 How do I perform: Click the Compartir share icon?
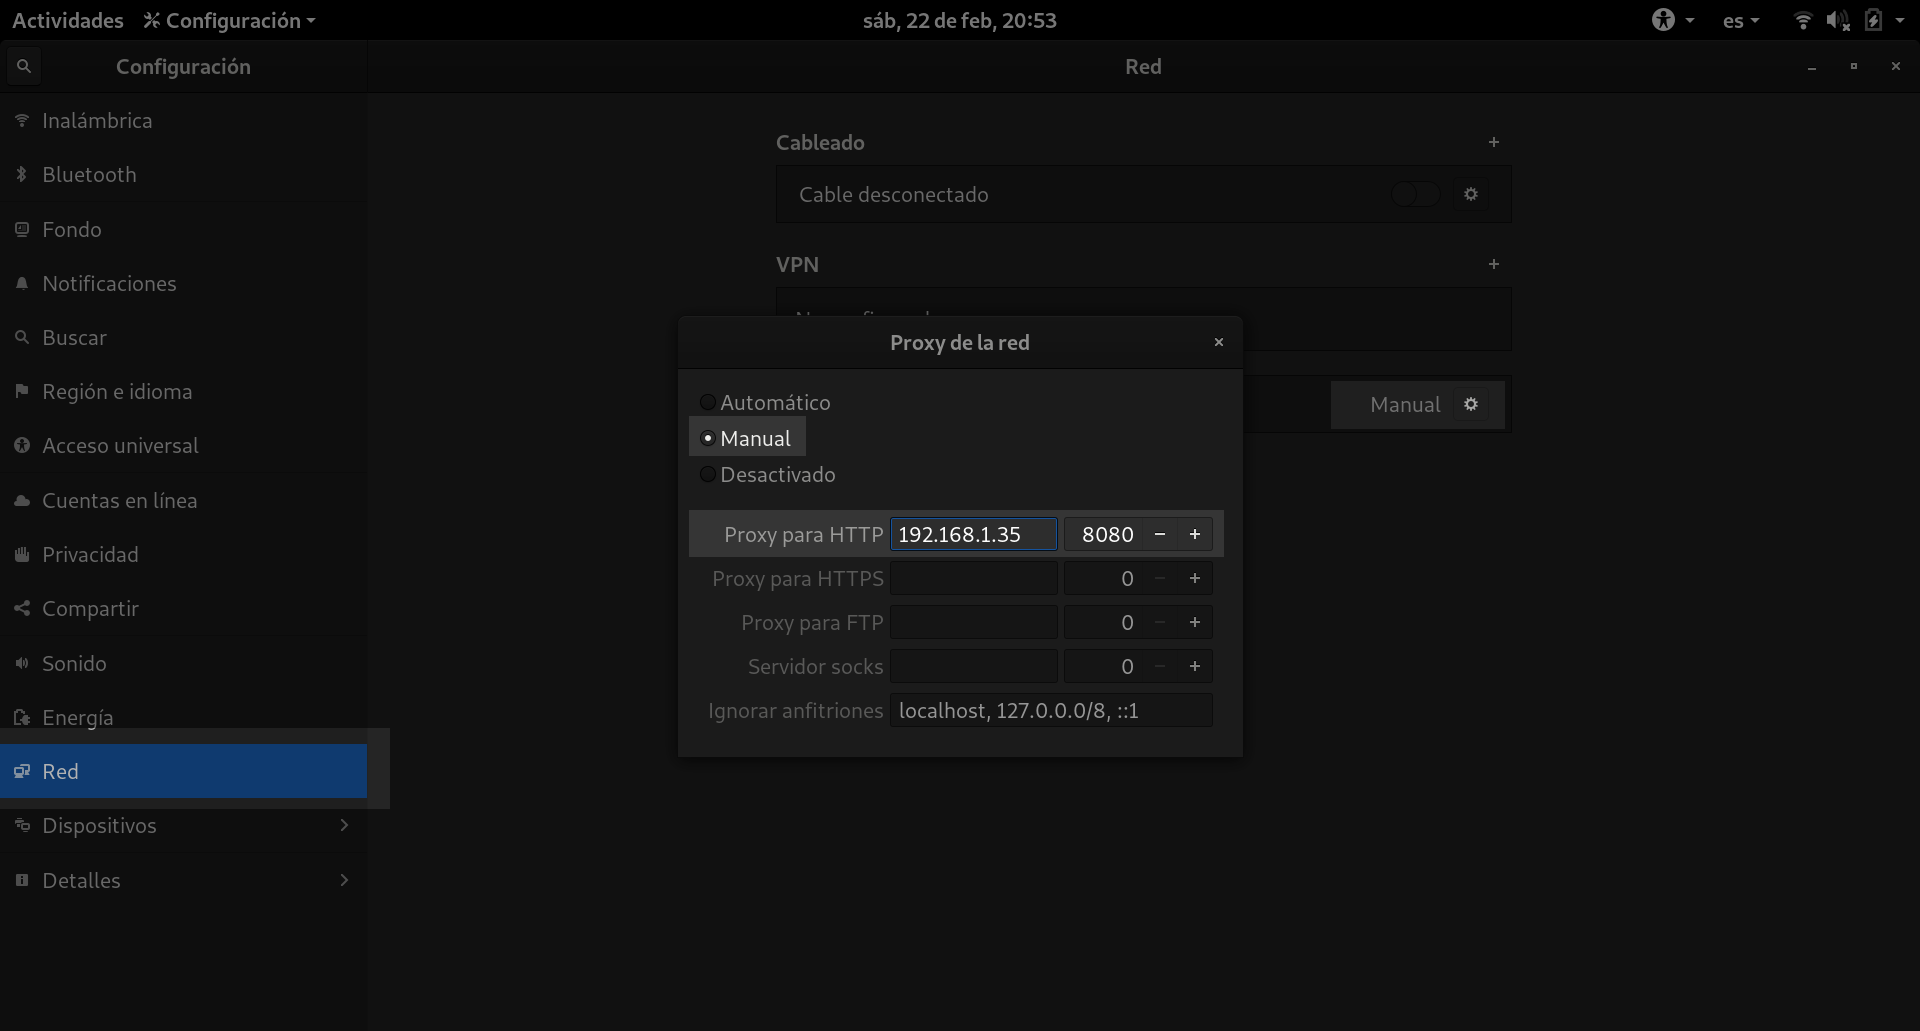point(22,609)
